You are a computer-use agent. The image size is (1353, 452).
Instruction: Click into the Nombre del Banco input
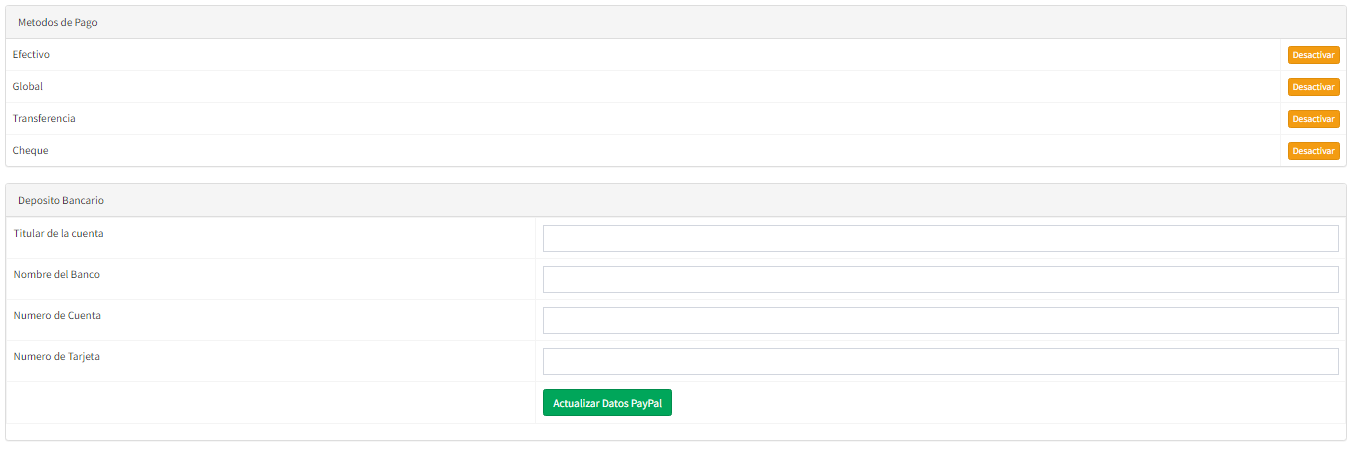pyautogui.click(x=940, y=280)
